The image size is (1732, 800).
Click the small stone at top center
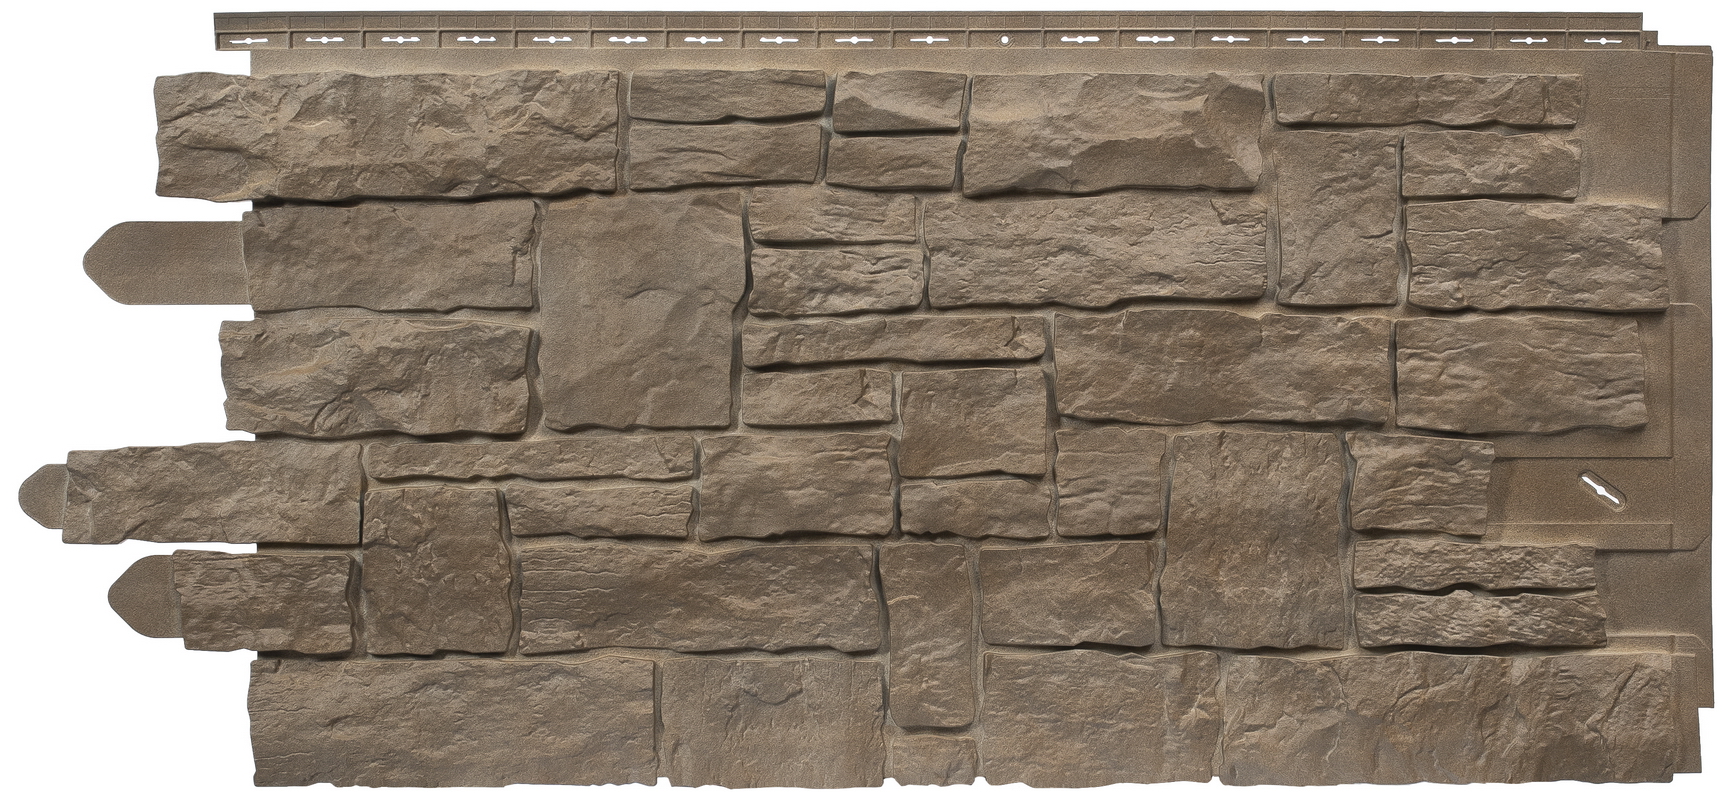click(898, 102)
